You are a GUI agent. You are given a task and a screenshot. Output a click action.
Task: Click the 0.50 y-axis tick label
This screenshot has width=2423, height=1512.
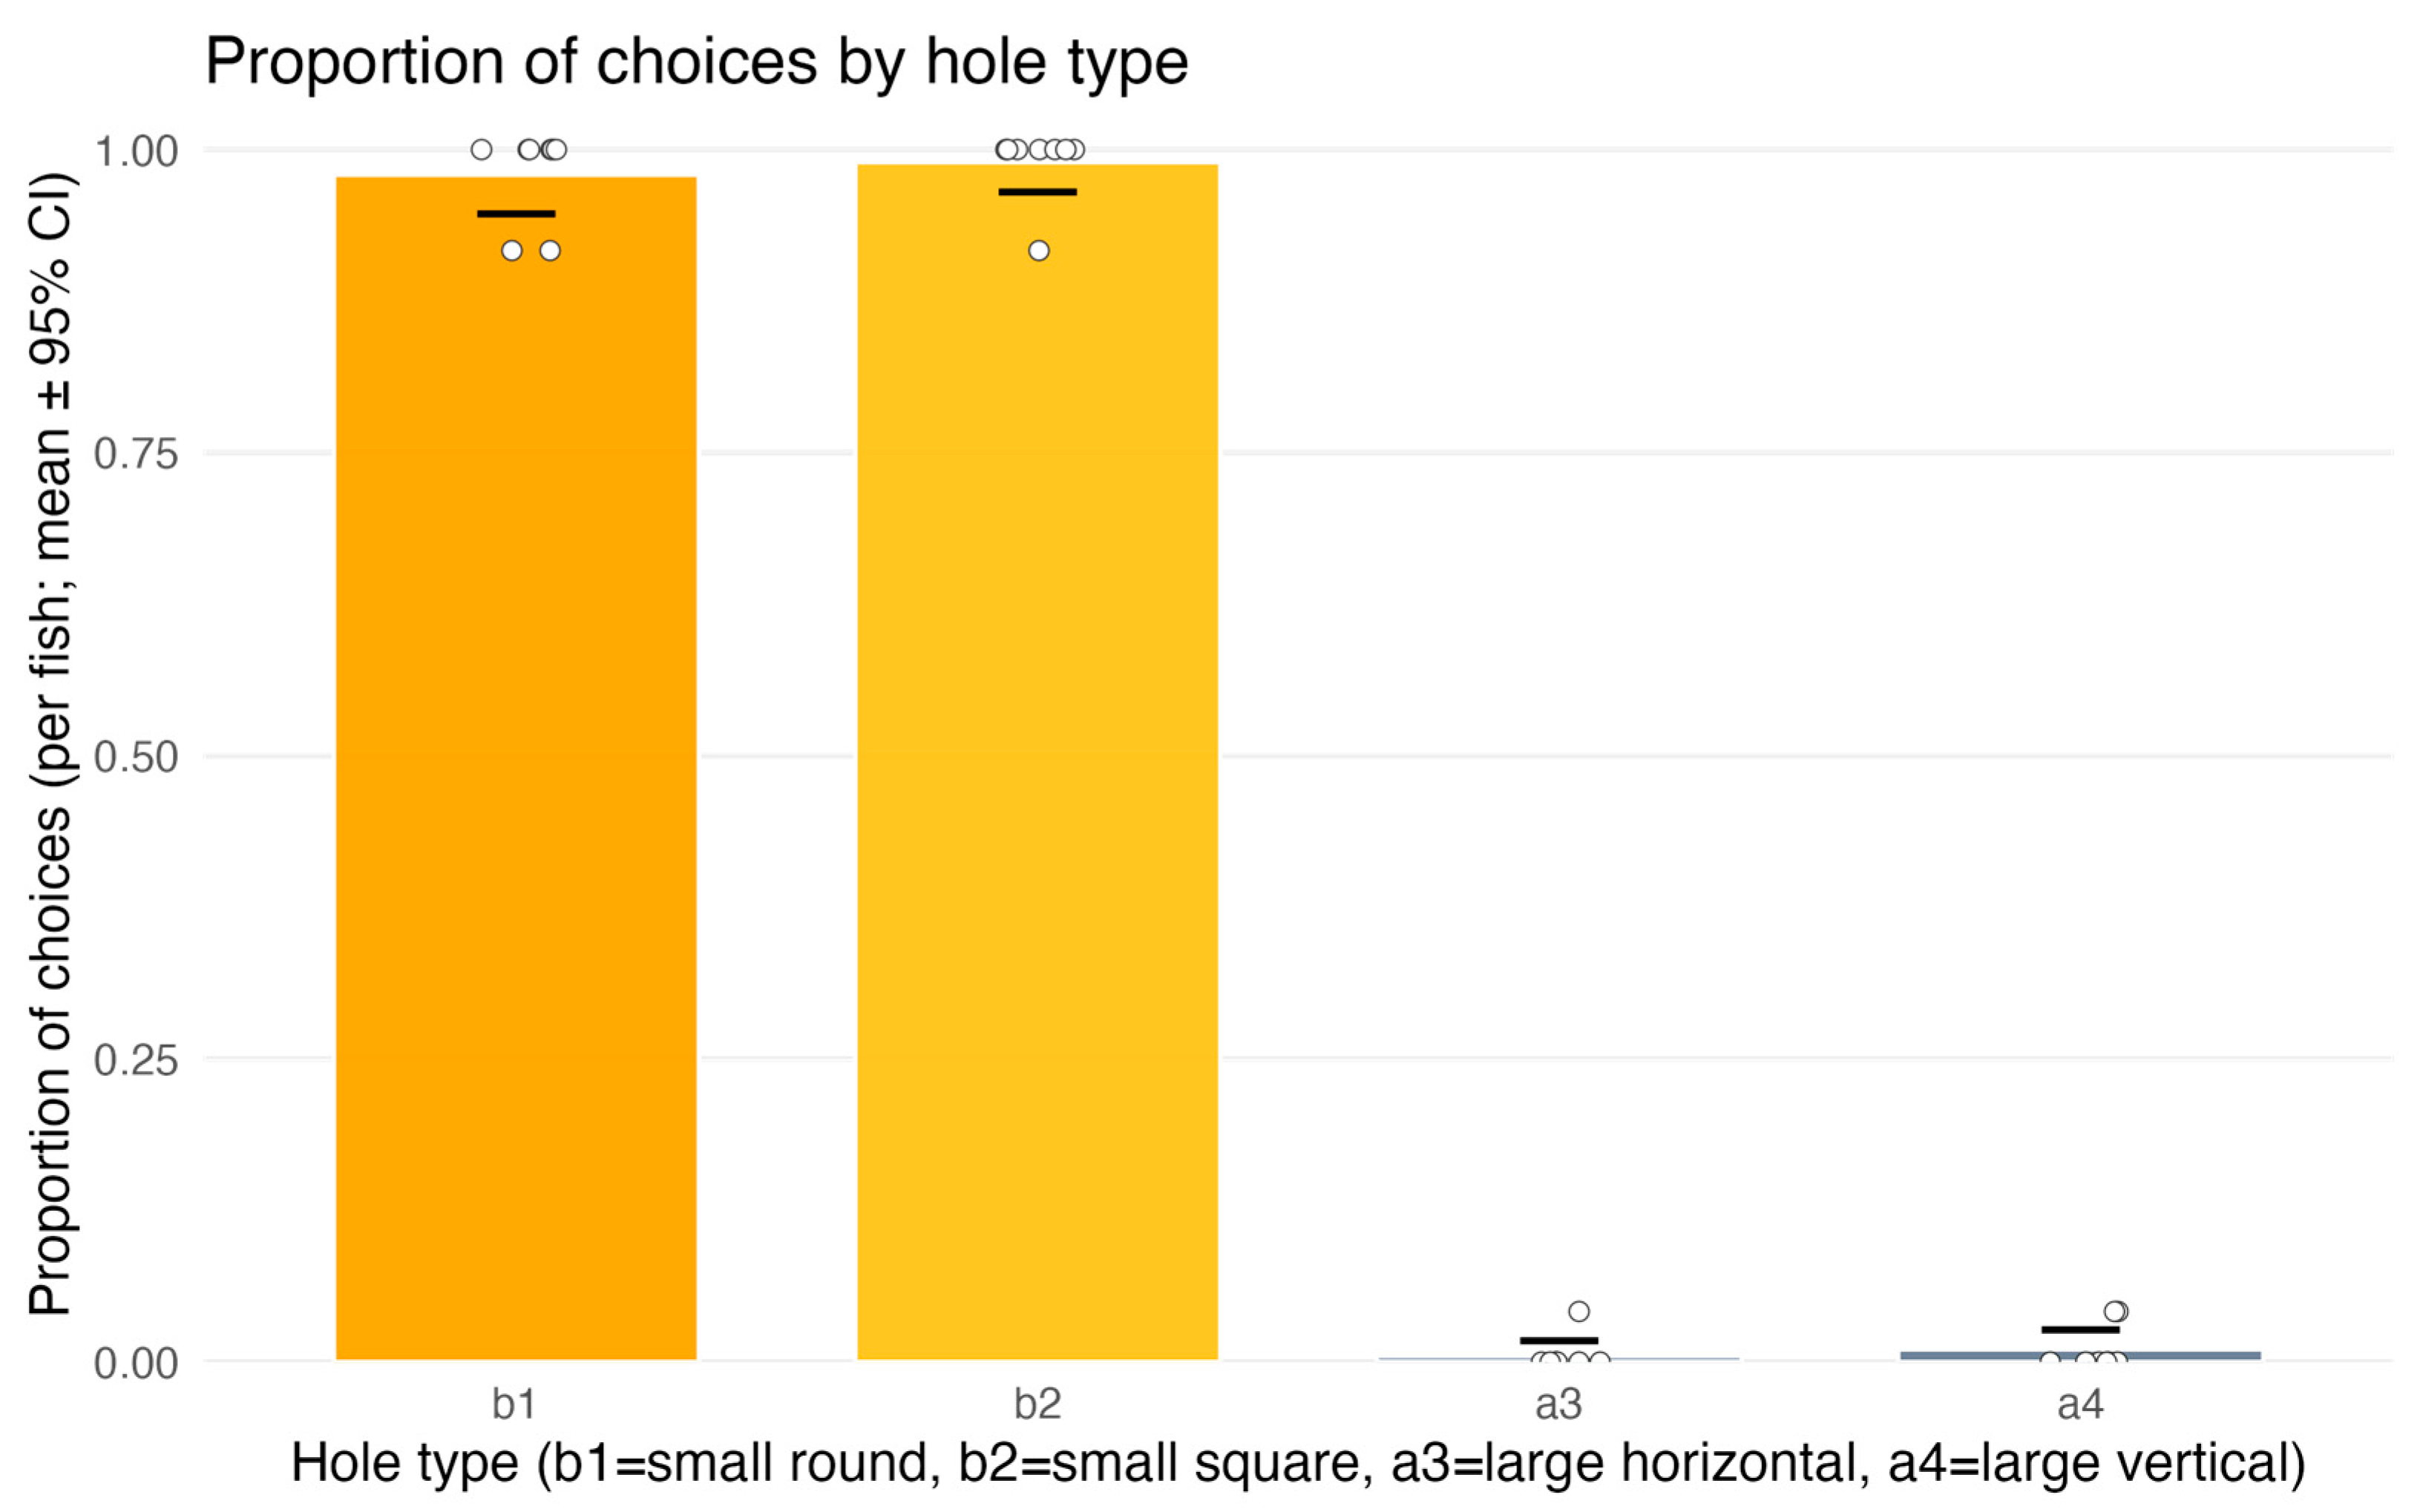pyautogui.click(x=136, y=757)
